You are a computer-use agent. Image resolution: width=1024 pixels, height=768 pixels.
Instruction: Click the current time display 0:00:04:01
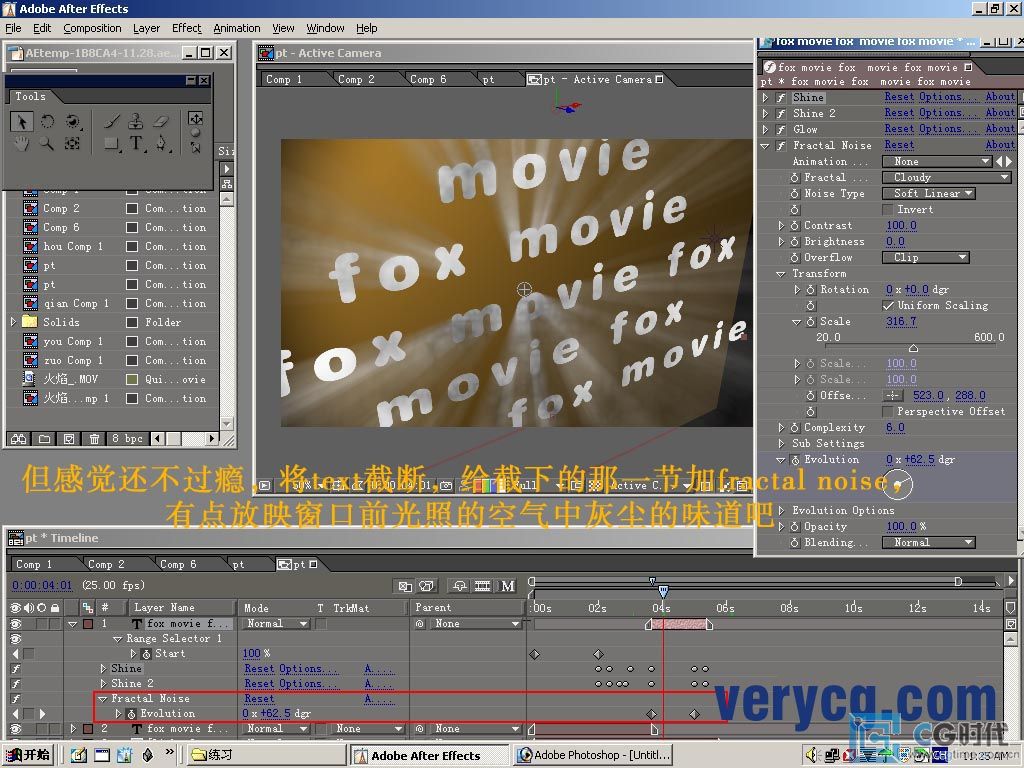[x=42, y=585]
